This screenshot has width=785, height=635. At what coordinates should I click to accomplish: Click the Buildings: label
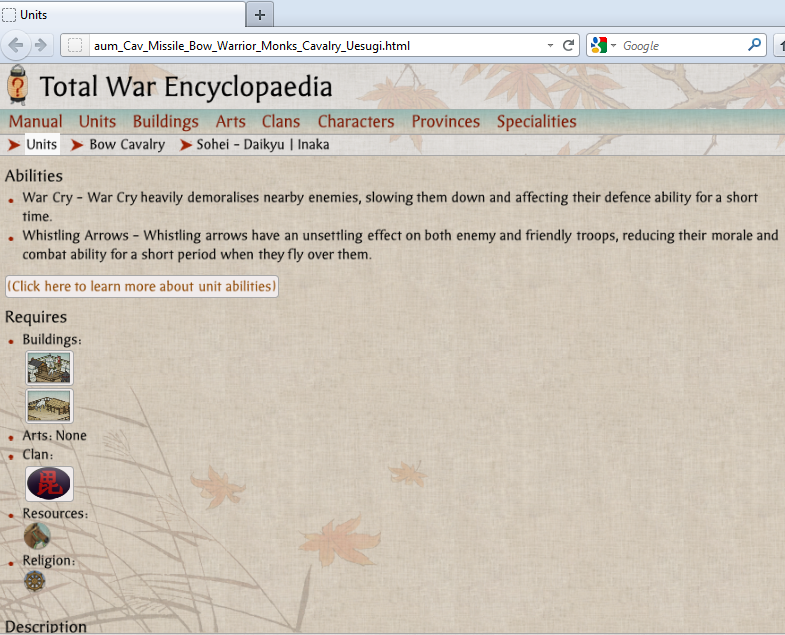pyautogui.click(x=52, y=340)
